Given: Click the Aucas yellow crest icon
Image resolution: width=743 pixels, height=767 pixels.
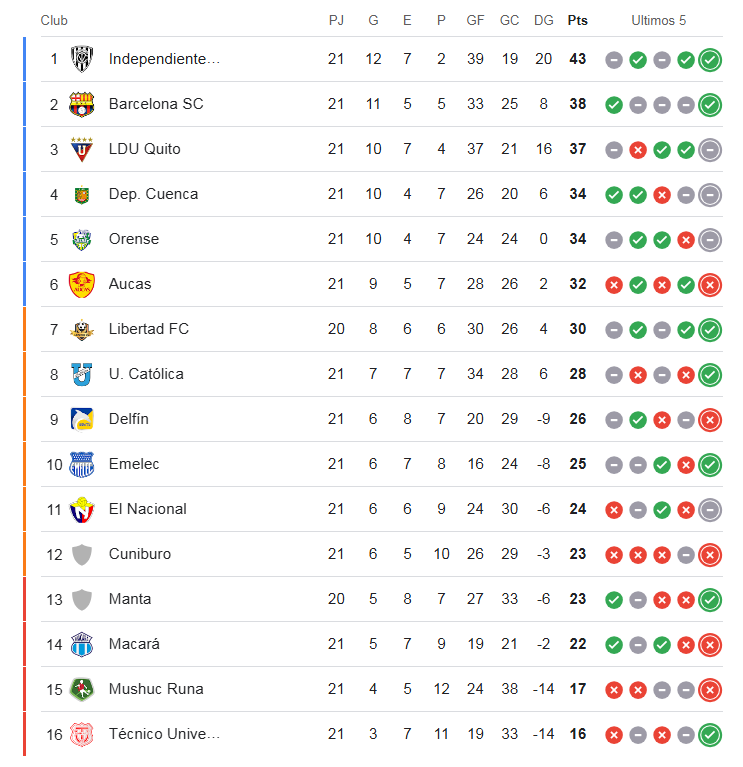Looking at the screenshot, I should tap(82, 285).
